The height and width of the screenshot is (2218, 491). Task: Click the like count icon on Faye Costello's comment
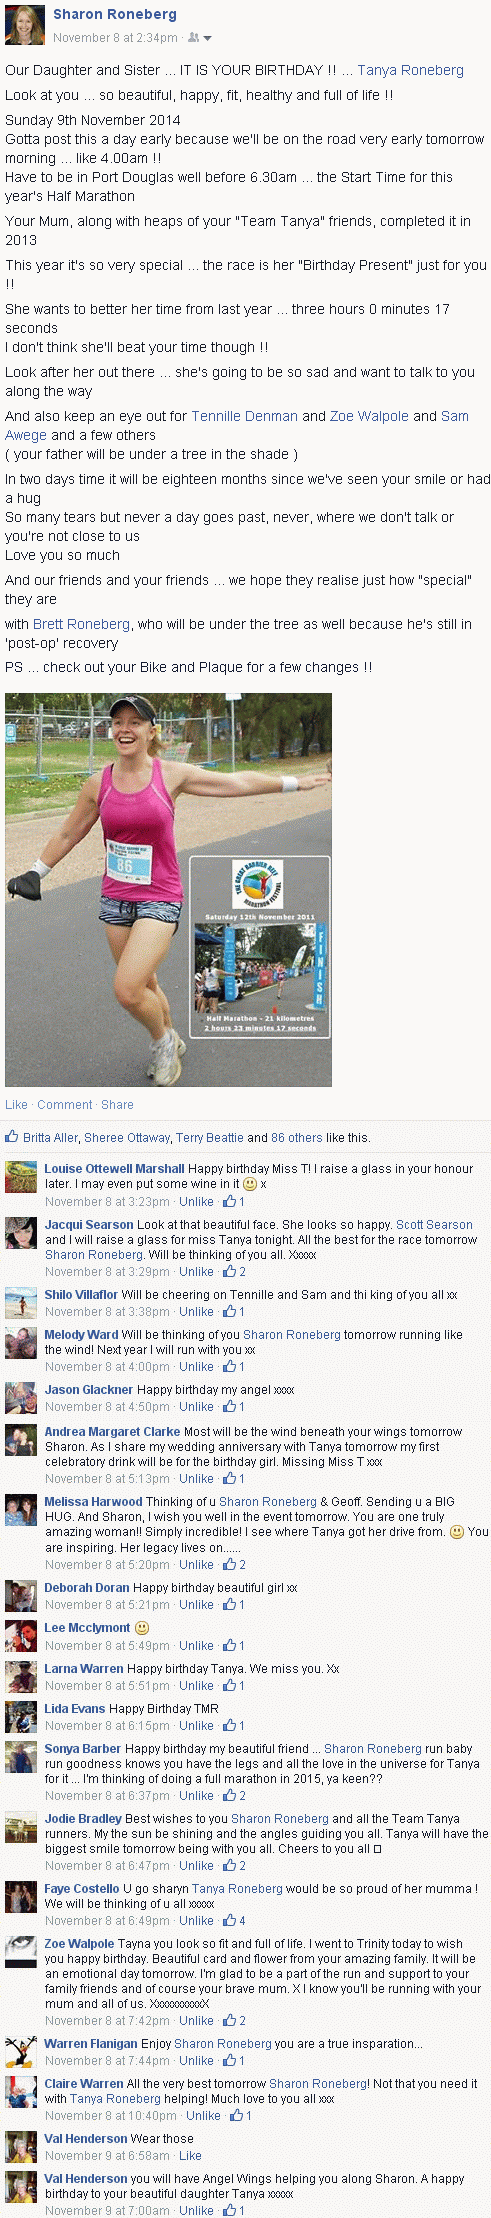coord(234,1920)
